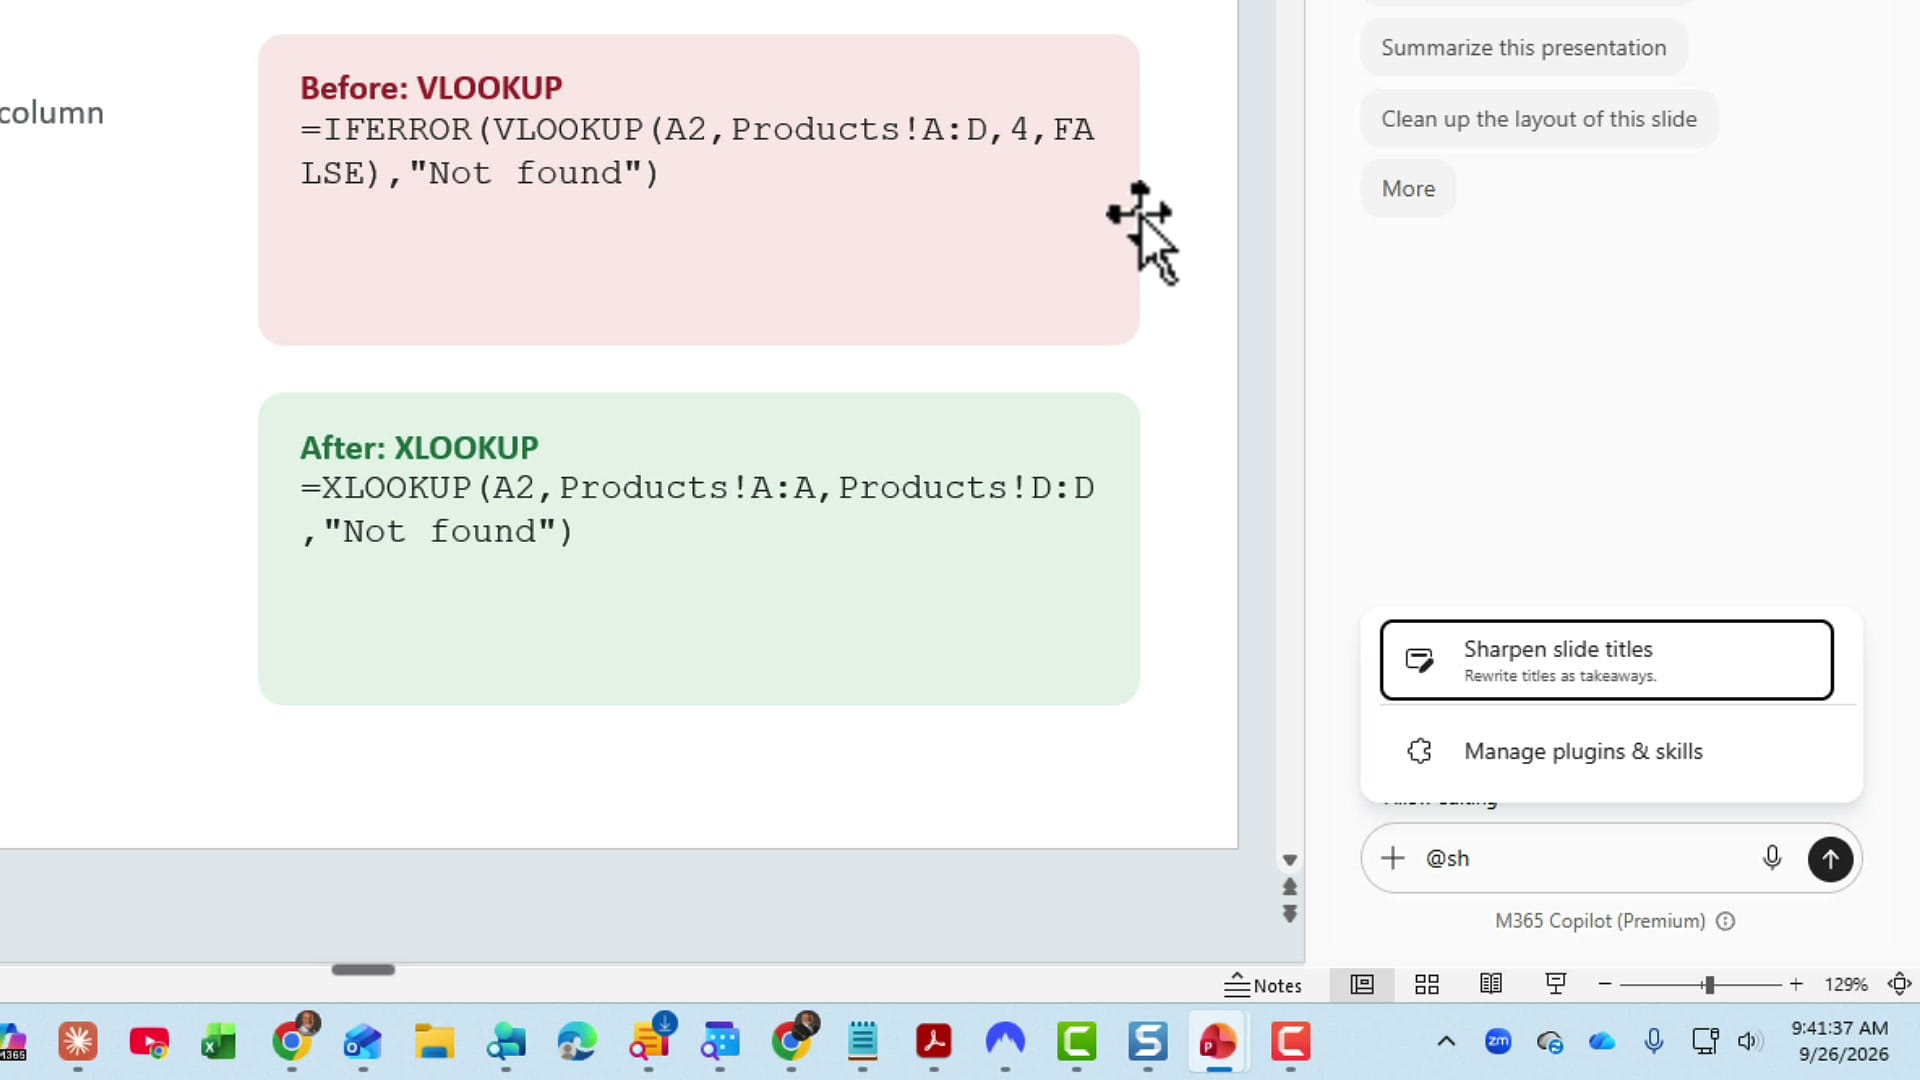The image size is (1920, 1080).
Task: Start Slide Show from status bar
Action: tap(1555, 985)
